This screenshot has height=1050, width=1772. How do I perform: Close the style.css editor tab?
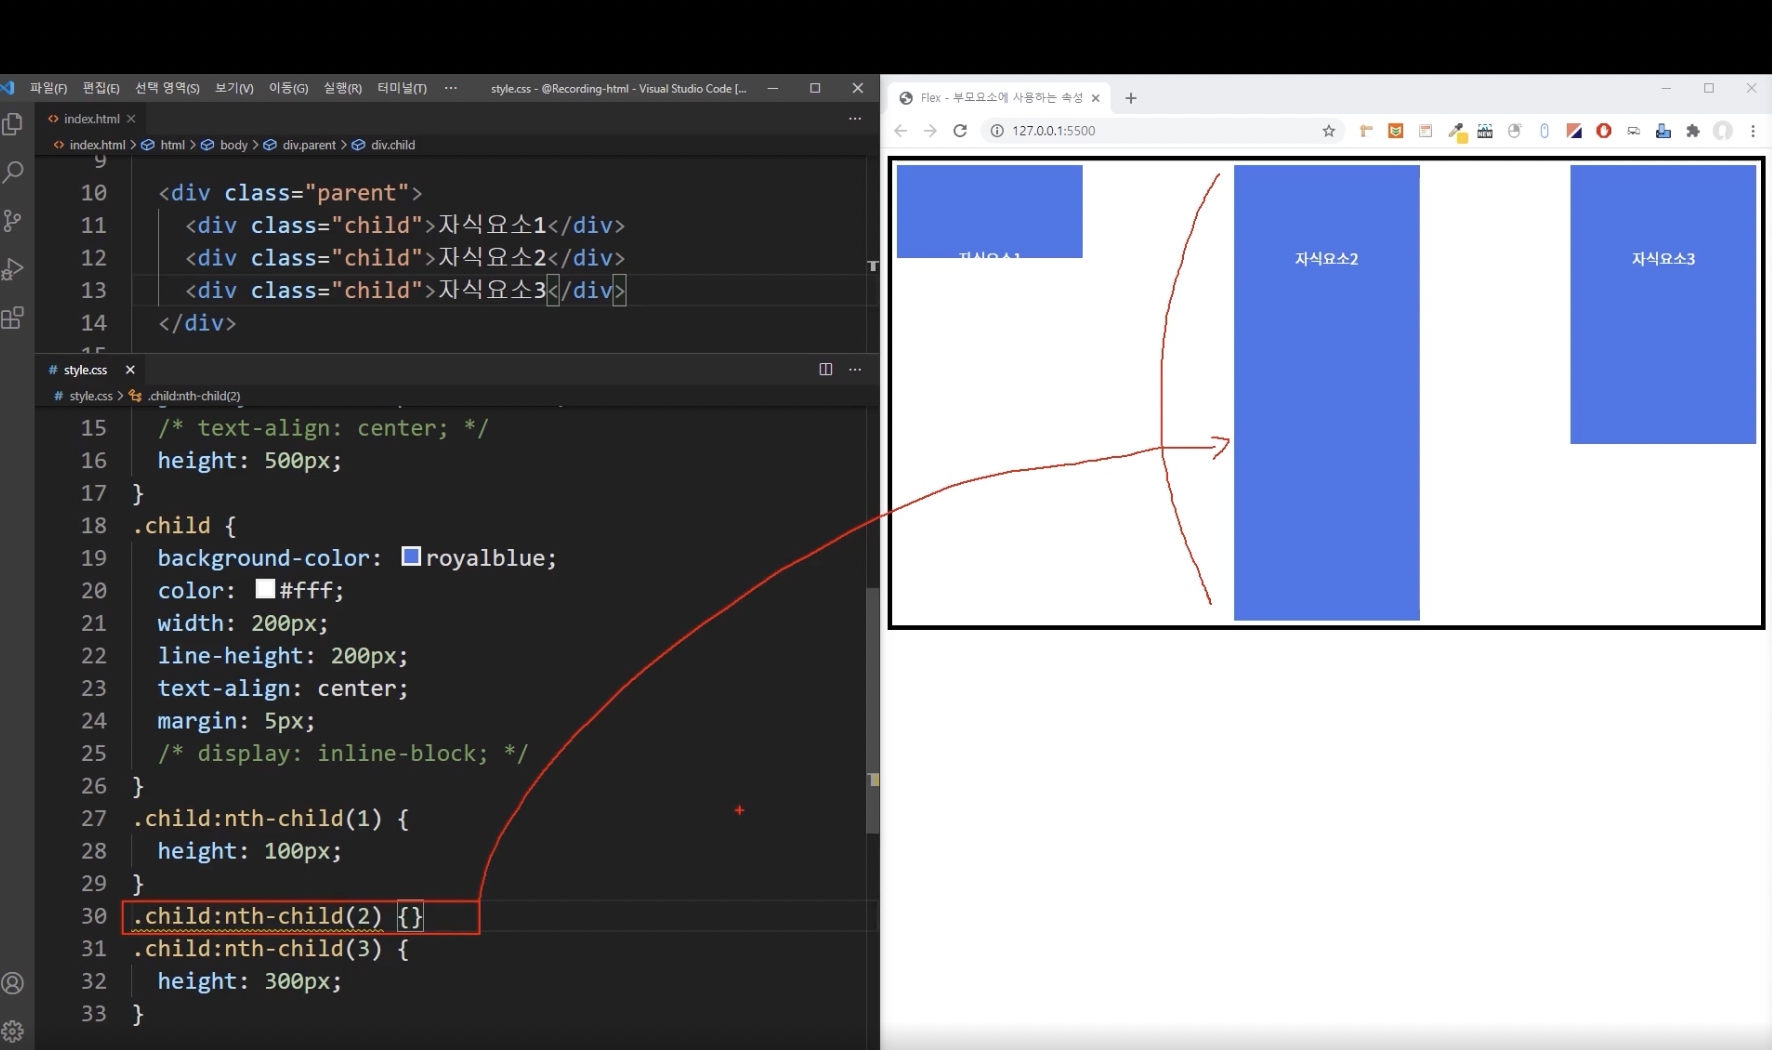130,369
